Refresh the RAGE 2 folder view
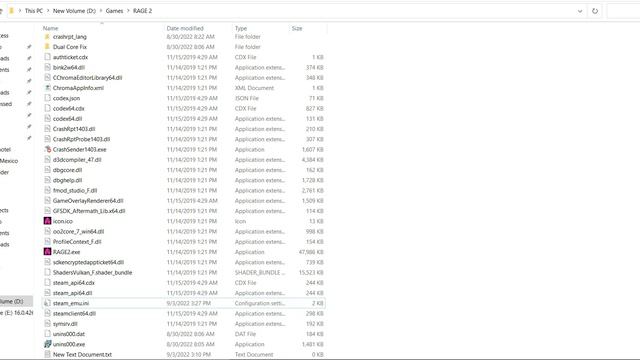This screenshot has width=640, height=360. (x=595, y=11)
